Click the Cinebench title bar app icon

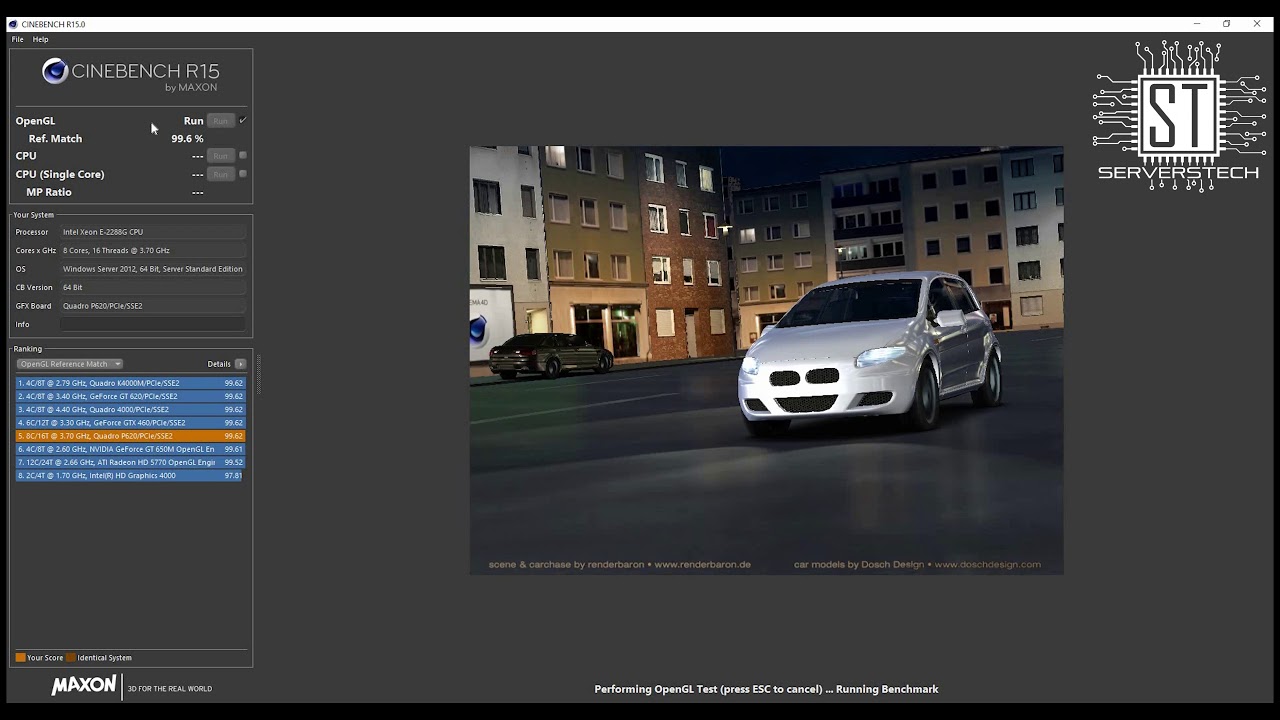coord(13,24)
